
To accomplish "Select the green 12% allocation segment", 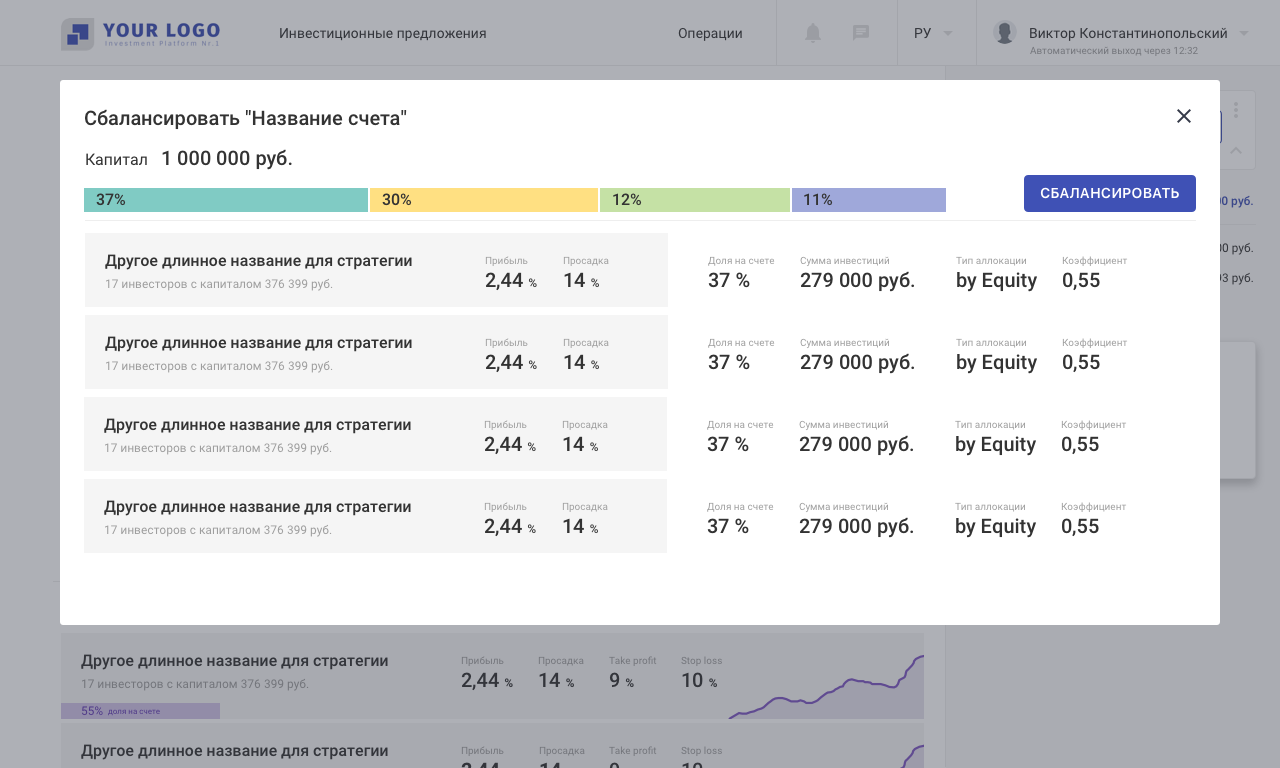I will tap(695, 200).
